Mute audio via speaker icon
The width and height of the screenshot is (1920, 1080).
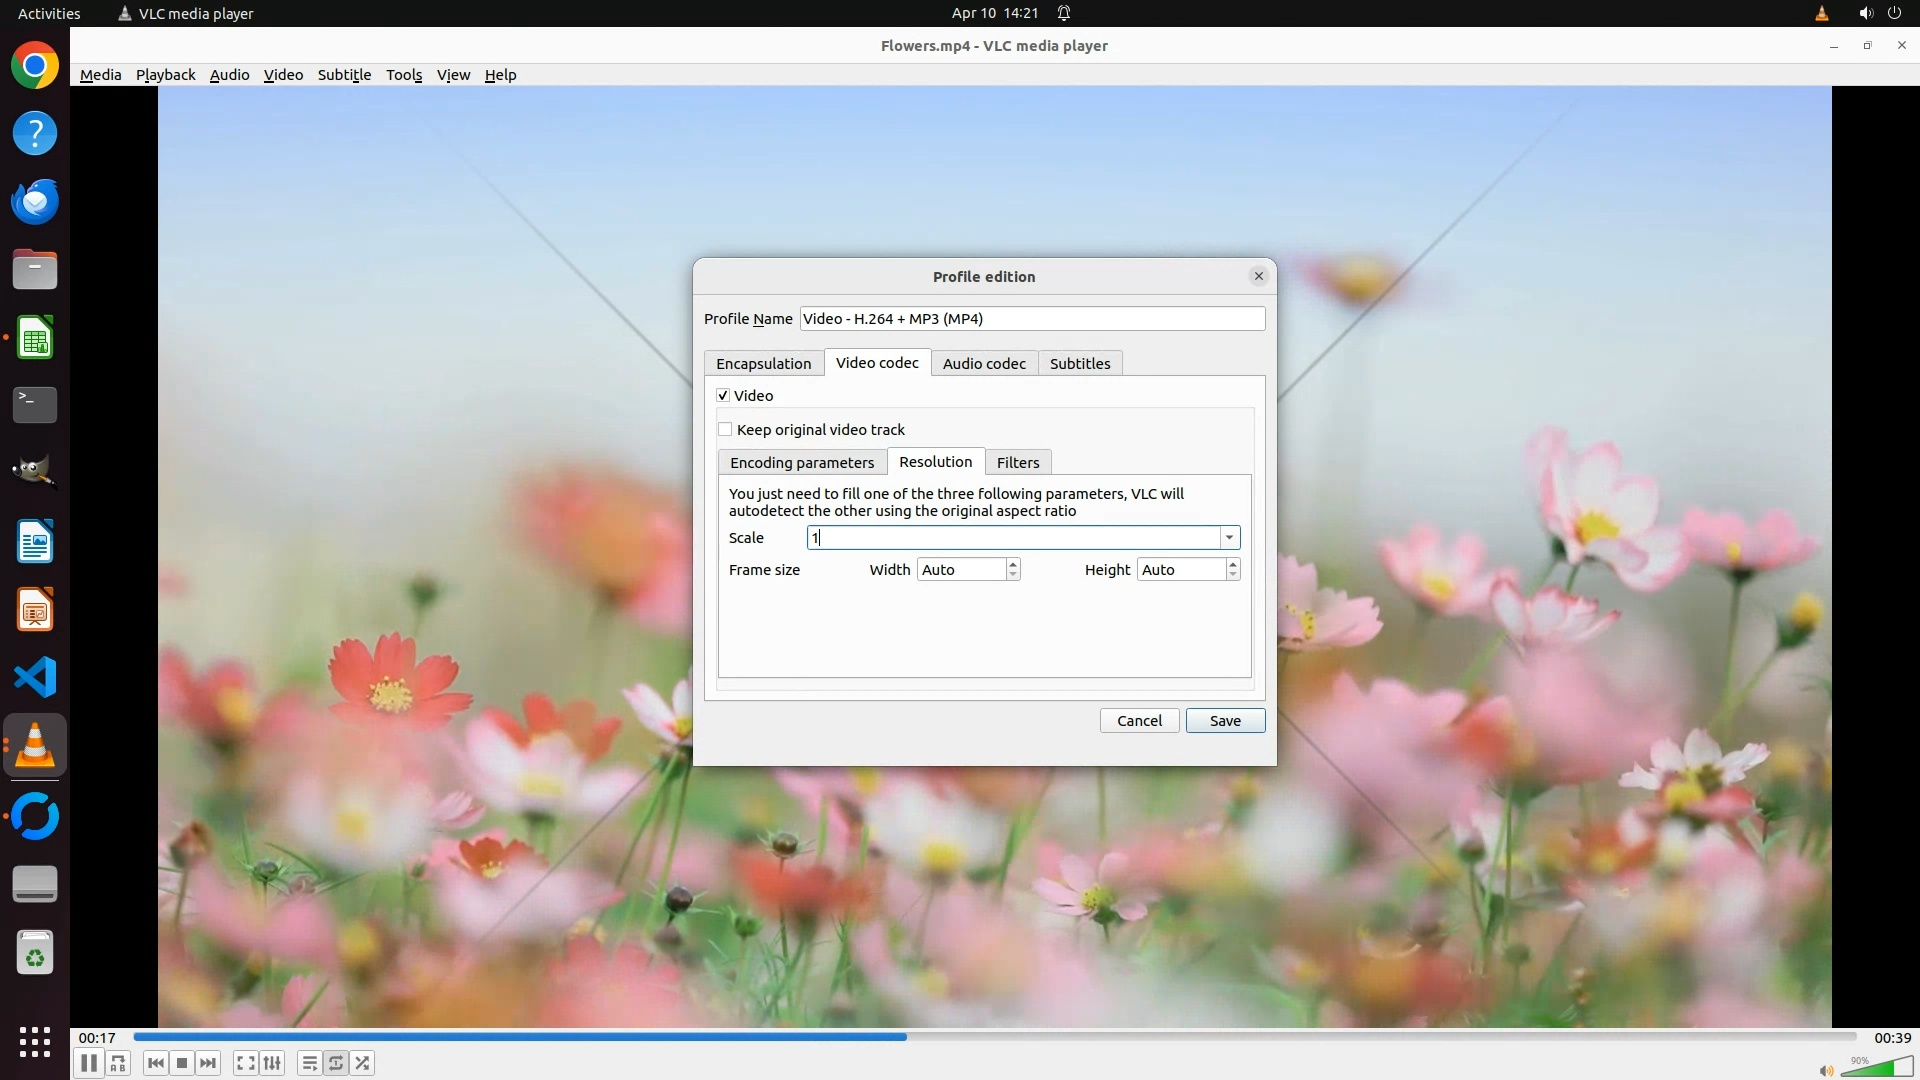coord(1826,1071)
